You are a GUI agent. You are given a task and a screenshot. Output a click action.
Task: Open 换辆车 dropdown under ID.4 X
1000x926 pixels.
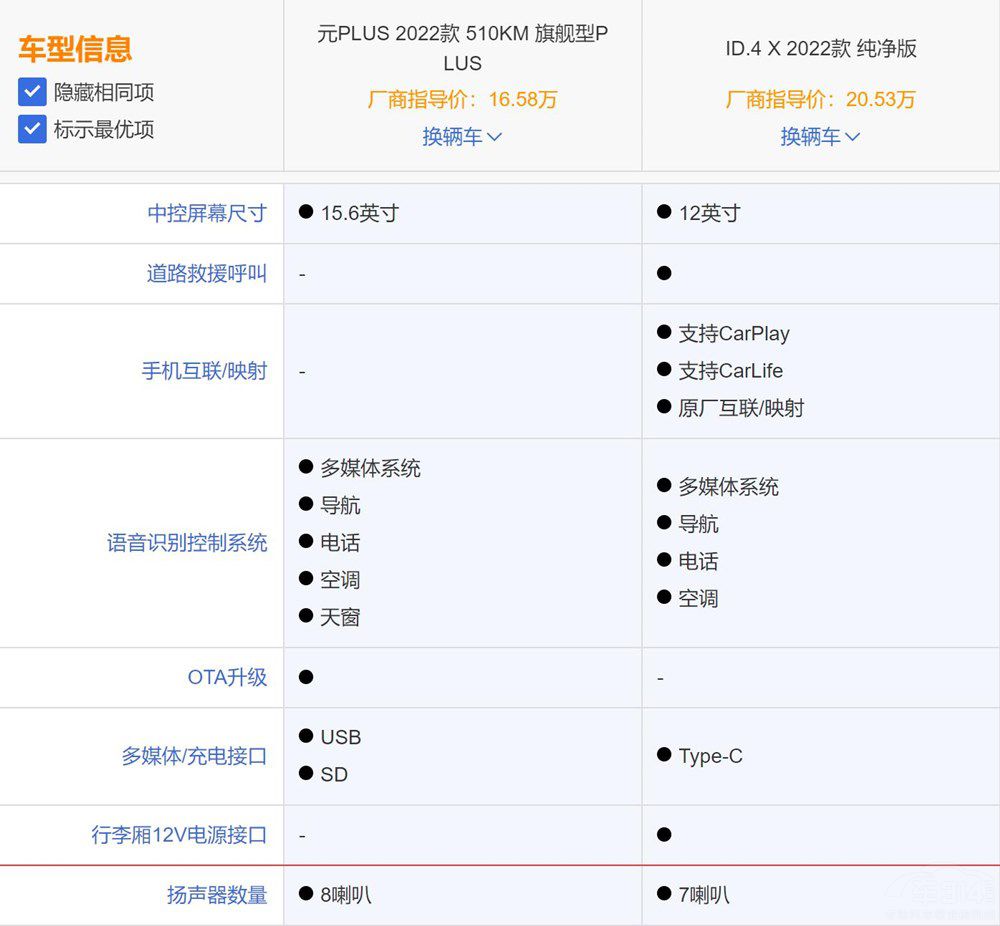pos(820,137)
